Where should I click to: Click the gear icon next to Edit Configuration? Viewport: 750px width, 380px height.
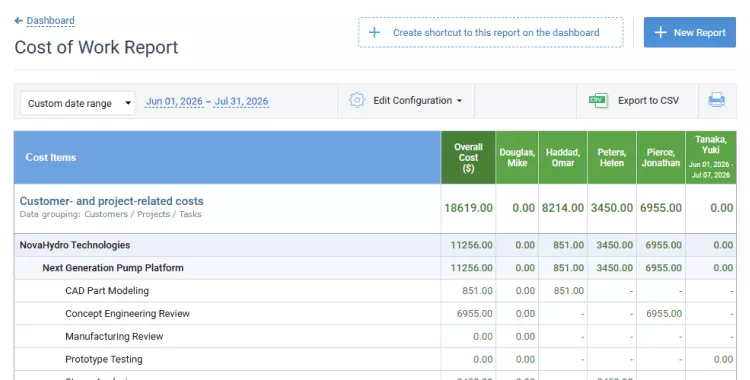(357, 101)
